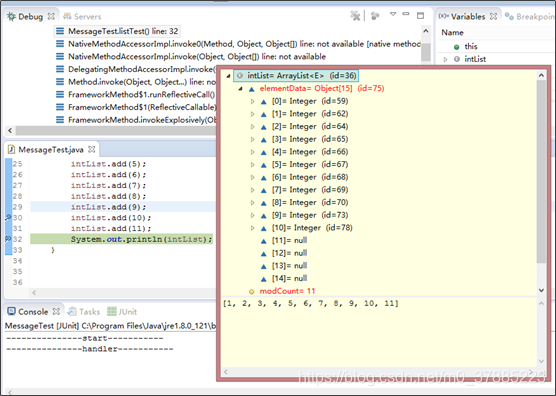The width and height of the screenshot is (556, 396).
Task: Expand the [0]= Integer (id=59) element
Action: [x=252, y=101]
